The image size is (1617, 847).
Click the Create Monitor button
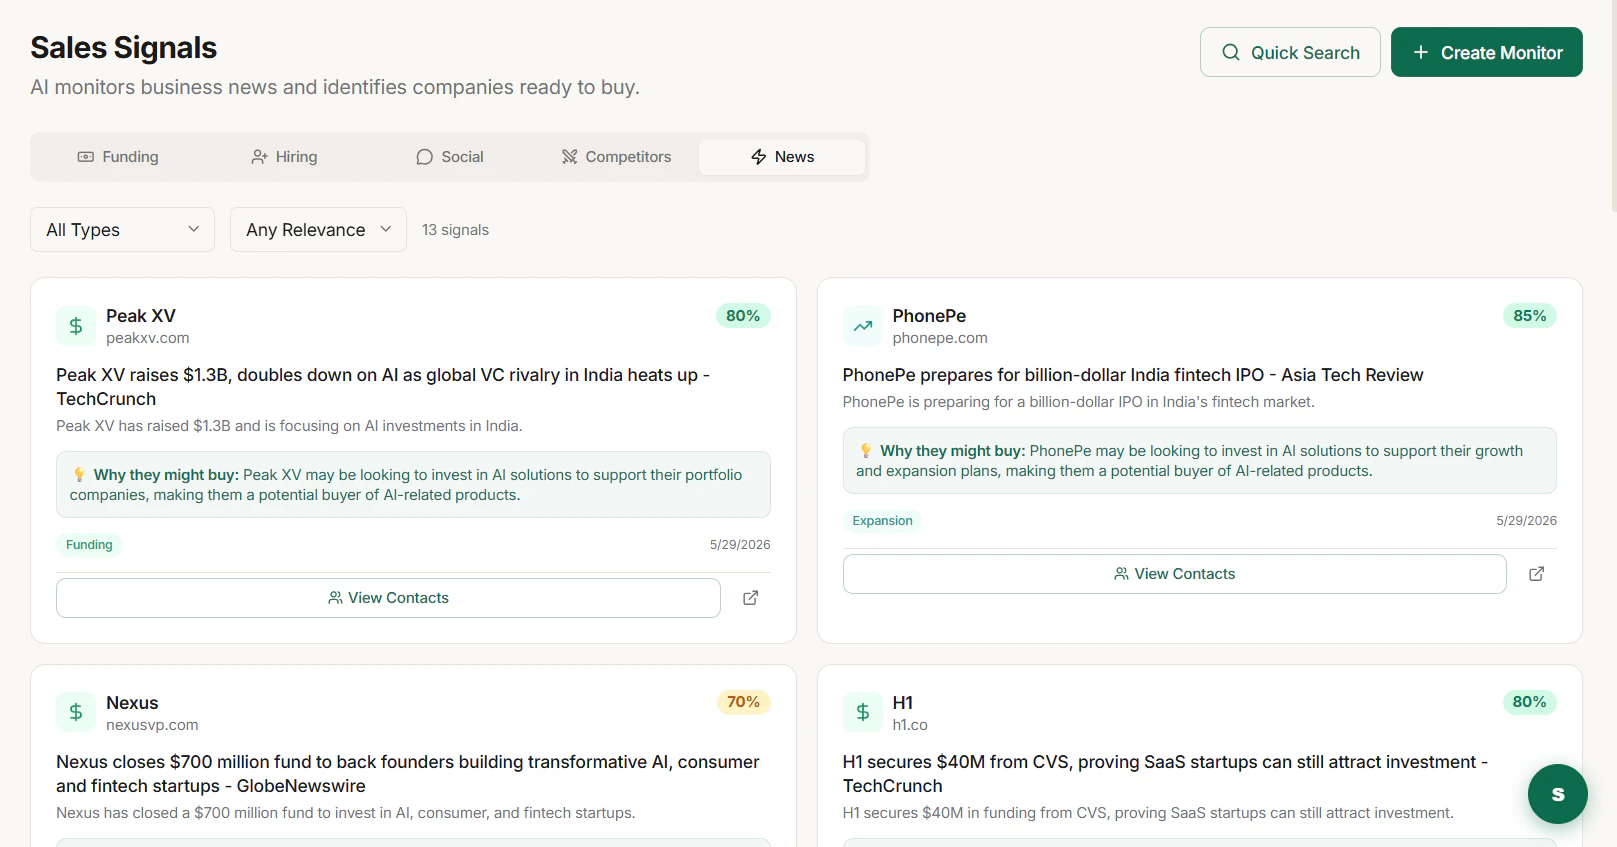tap(1486, 52)
